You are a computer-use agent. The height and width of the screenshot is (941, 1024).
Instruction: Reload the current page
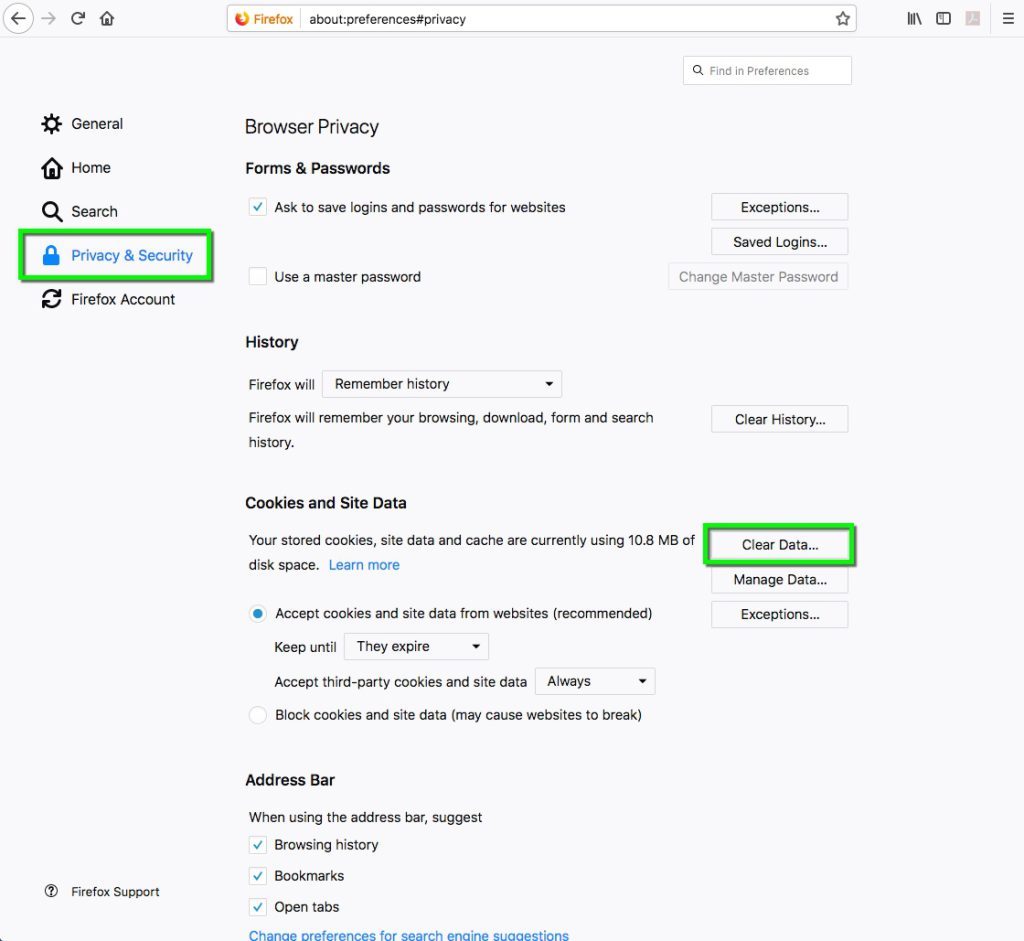coord(78,19)
